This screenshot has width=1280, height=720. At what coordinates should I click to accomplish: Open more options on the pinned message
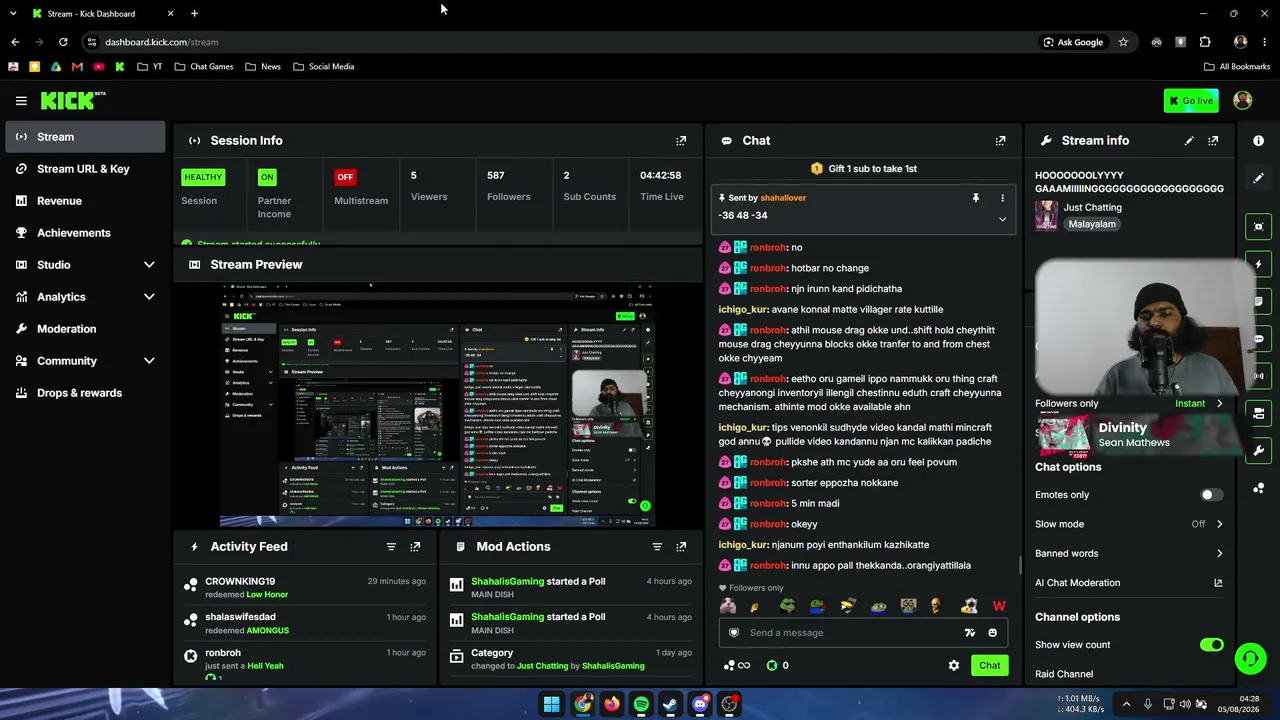point(1002,198)
